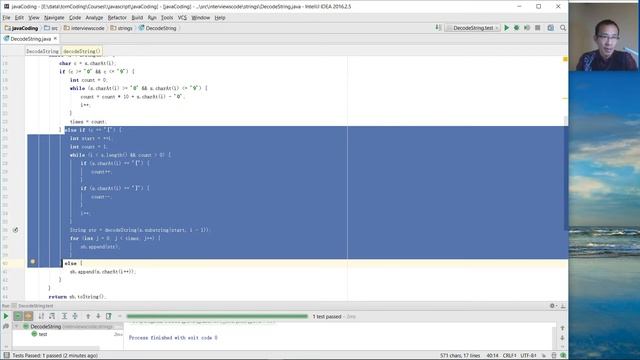Screen dimensions: 640x360
Task: Click javaCoding in navigation breadcrumb
Action: 21,28
